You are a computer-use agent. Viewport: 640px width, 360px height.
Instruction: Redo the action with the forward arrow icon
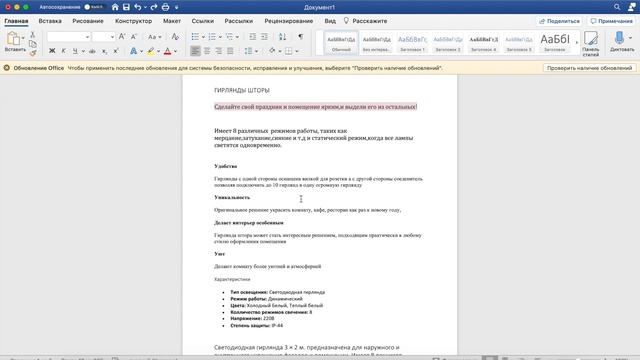coord(154,7)
